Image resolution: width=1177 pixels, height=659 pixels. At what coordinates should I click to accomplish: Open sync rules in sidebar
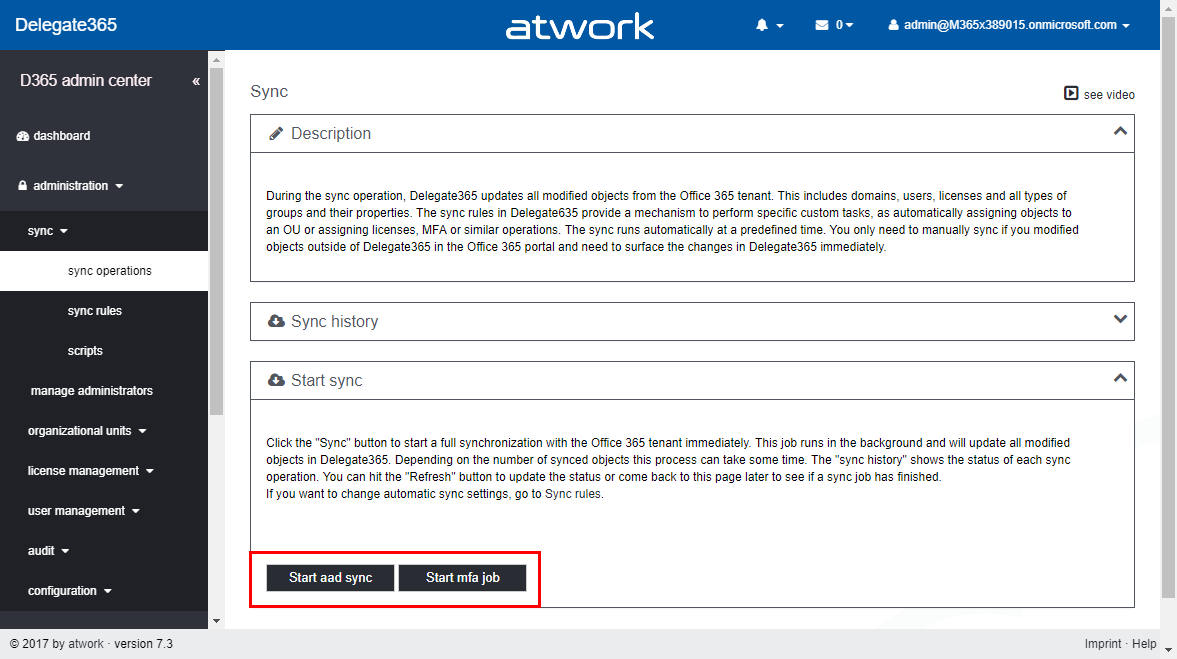tap(95, 311)
